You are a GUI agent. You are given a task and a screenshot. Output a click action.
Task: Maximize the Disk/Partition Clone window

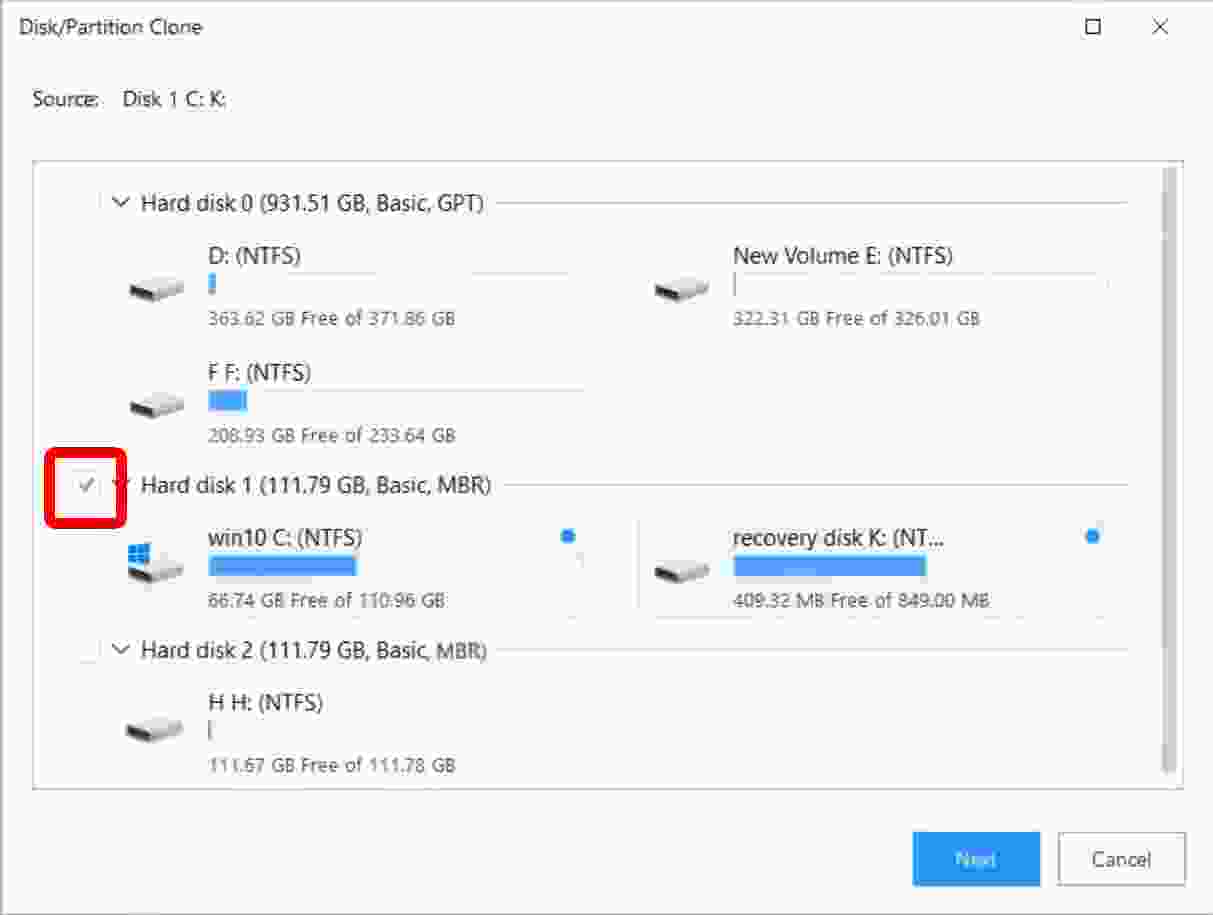pyautogui.click(x=1093, y=27)
